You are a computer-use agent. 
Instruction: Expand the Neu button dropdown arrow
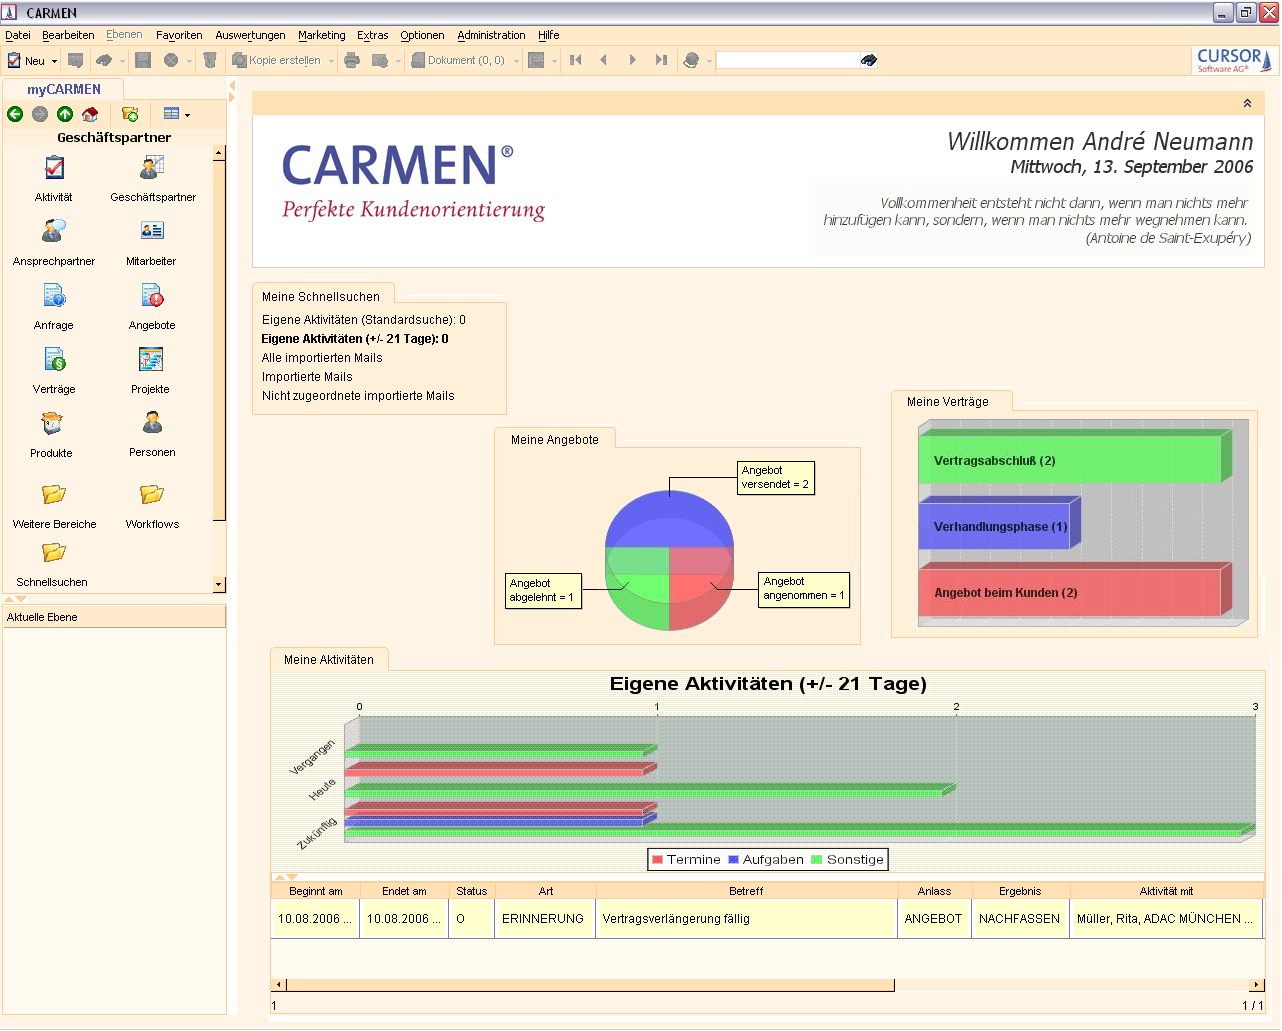(54, 61)
